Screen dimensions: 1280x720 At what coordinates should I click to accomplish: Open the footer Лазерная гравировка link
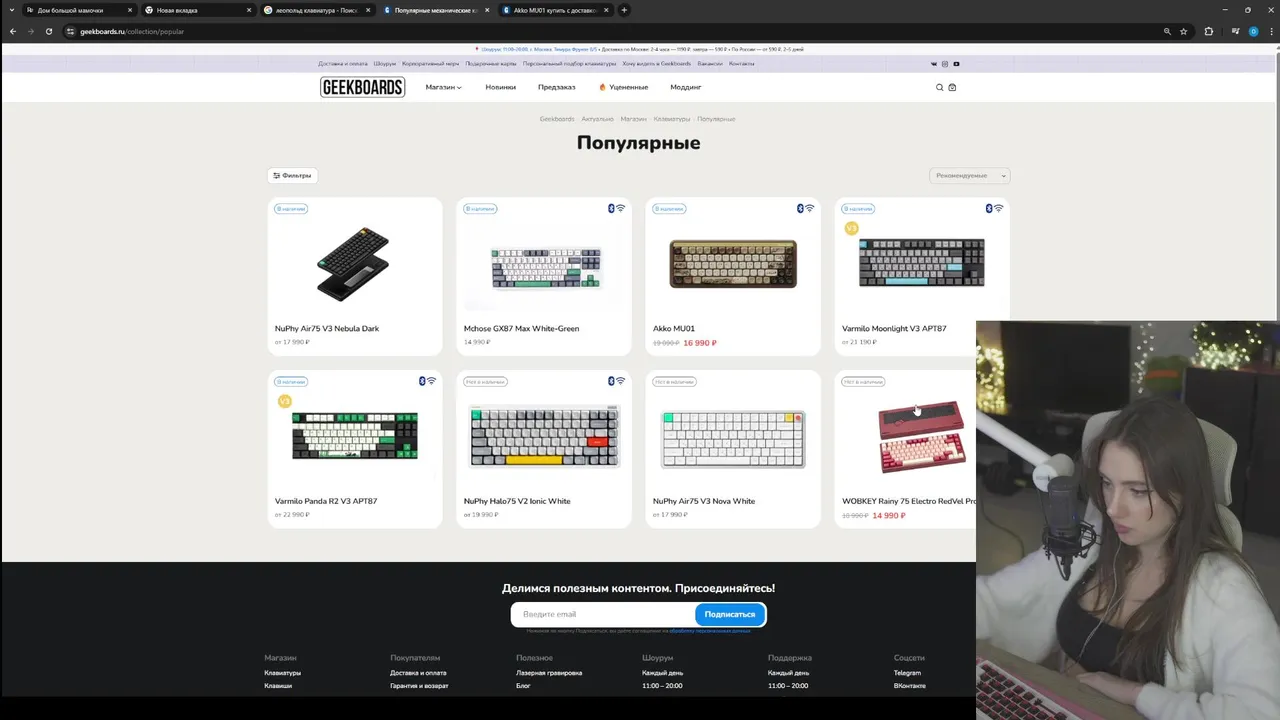(549, 673)
